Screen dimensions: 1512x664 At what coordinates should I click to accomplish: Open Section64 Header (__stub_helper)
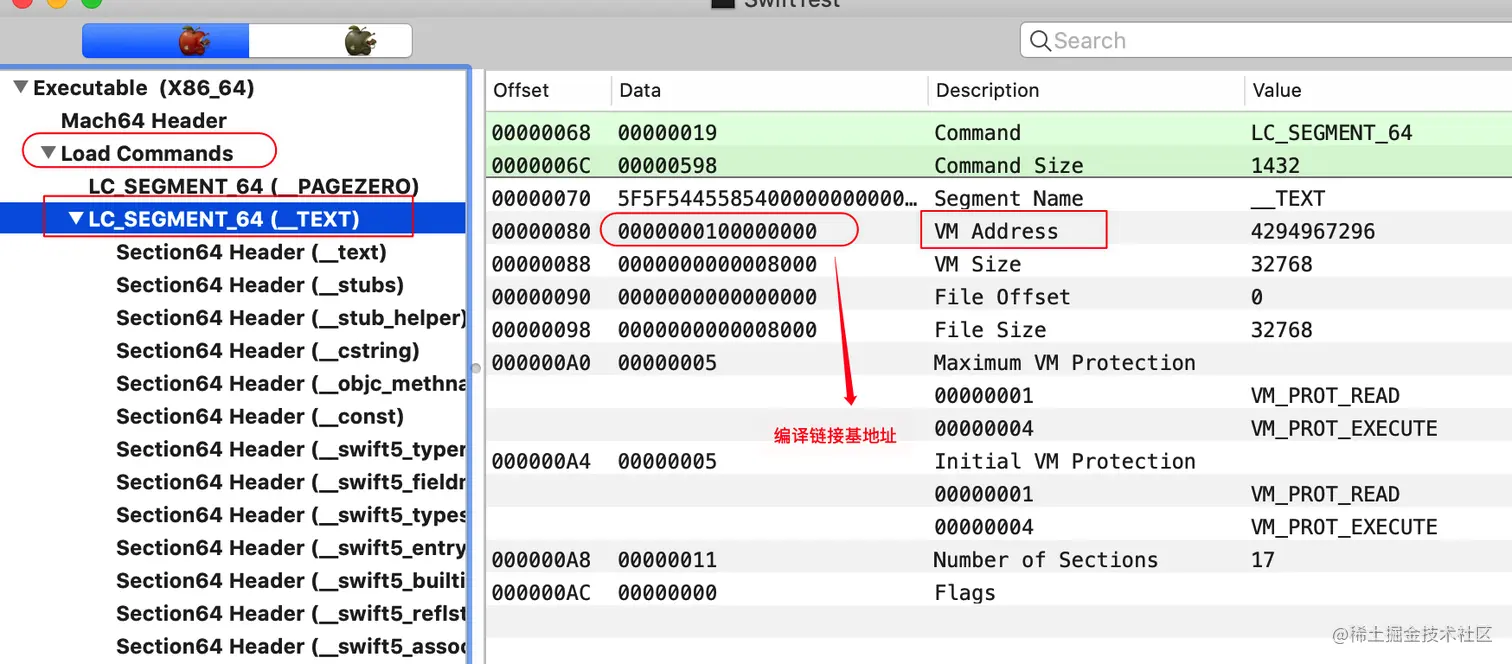[x=291, y=318]
